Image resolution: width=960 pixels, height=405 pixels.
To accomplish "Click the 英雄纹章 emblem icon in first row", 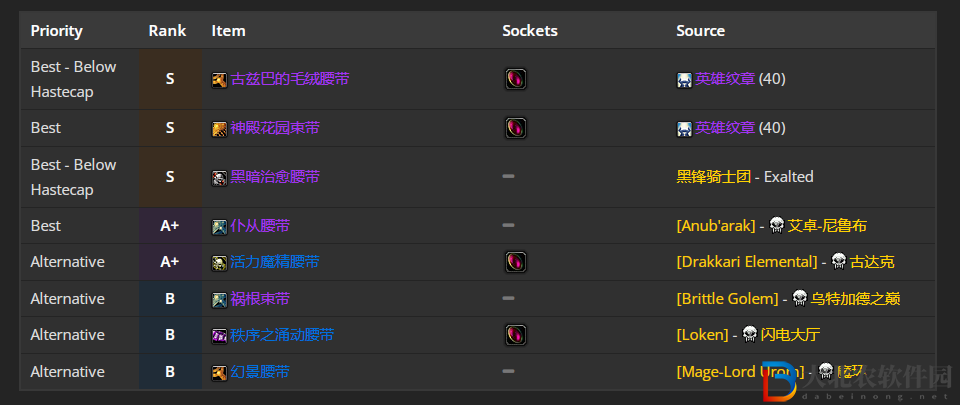I will [x=684, y=80].
